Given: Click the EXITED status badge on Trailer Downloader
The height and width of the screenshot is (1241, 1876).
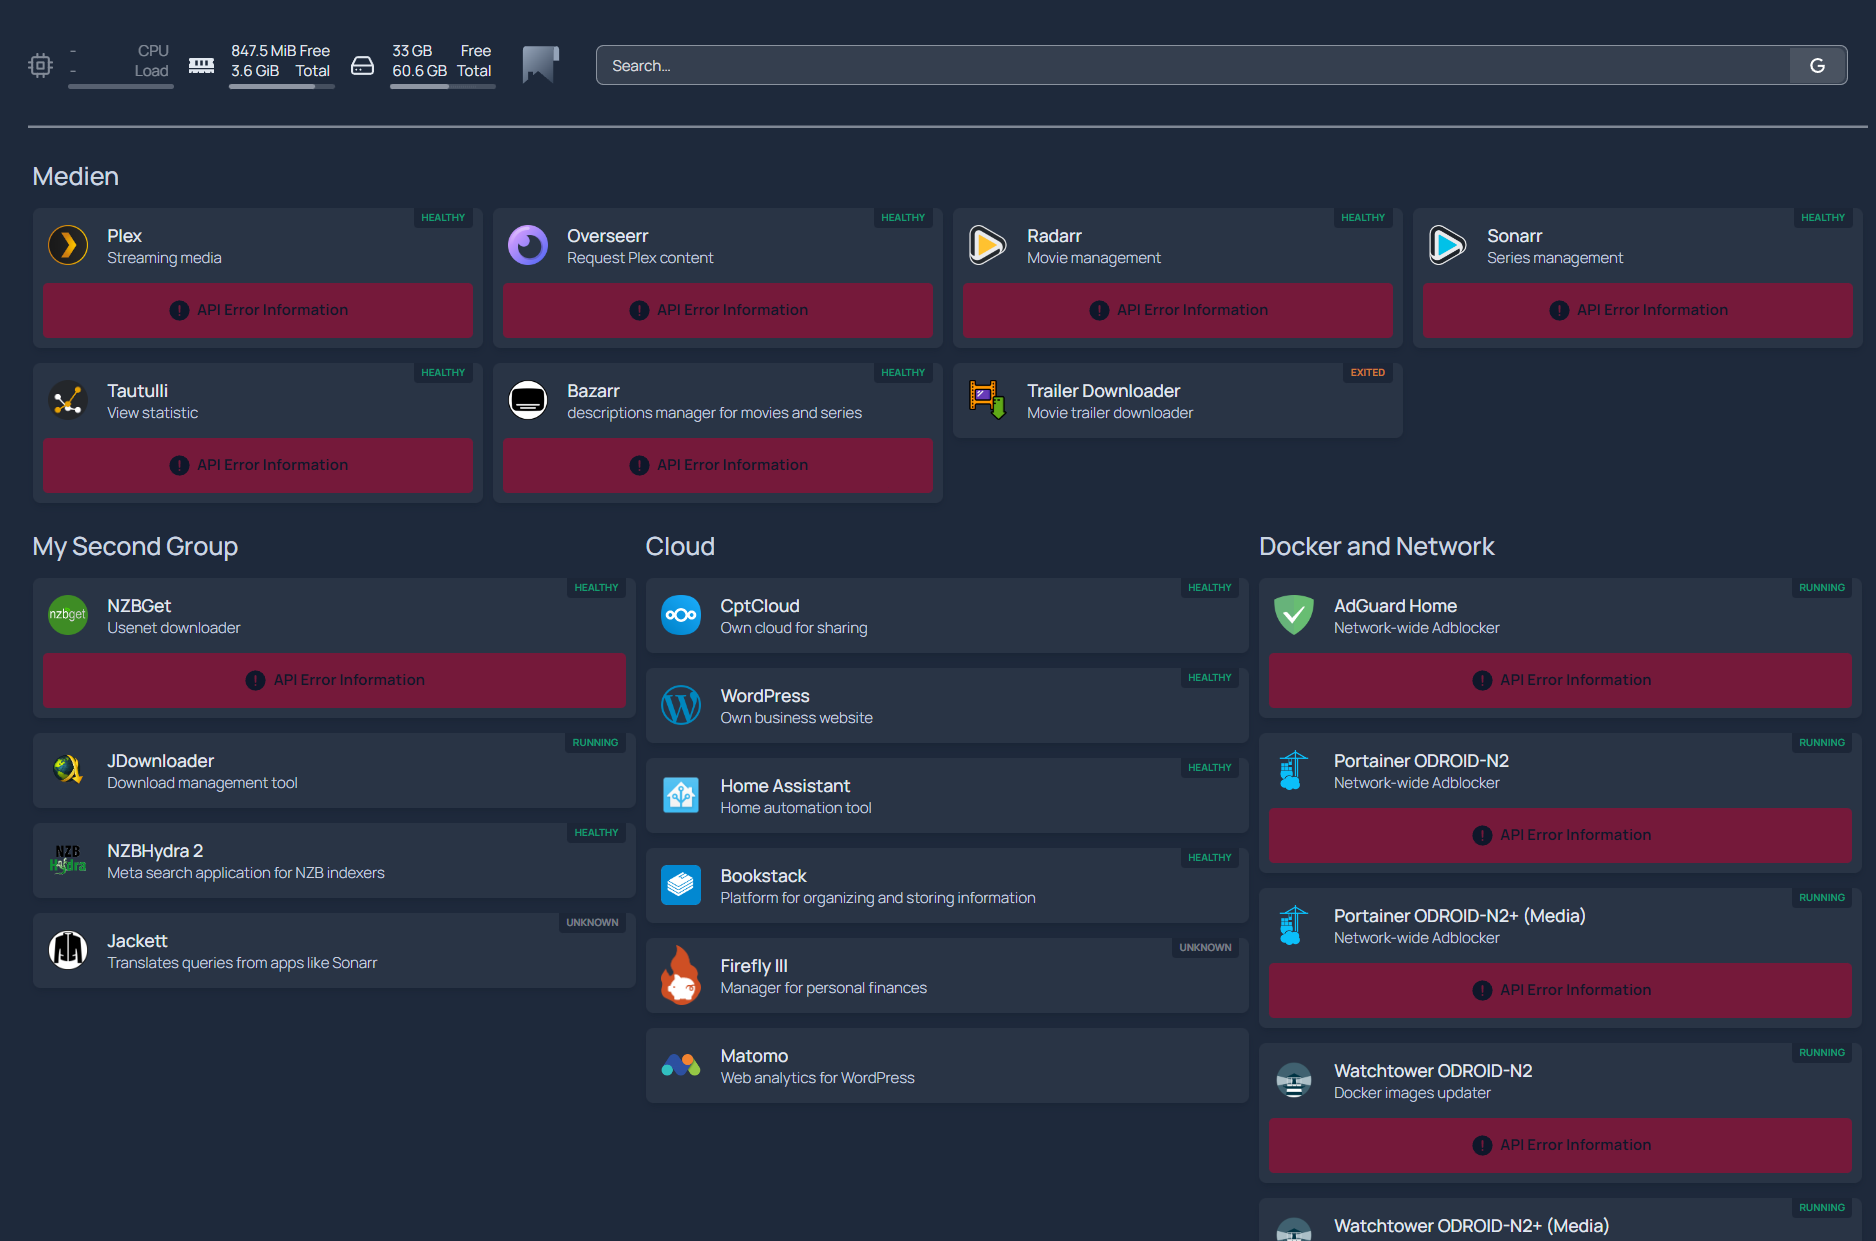Looking at the screenshot, I should pos(1367,372).
